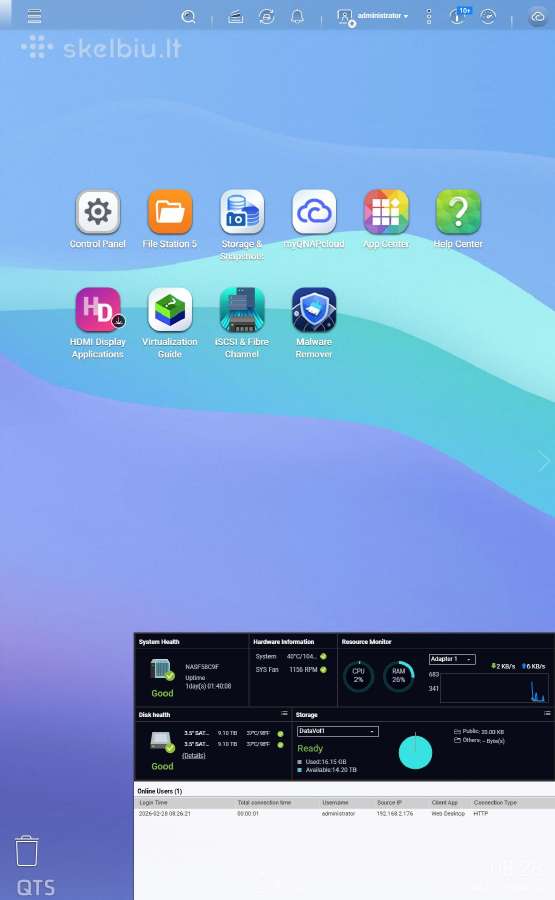Click the Username column header
555x900 pixels.
click(x=335, y=802)
